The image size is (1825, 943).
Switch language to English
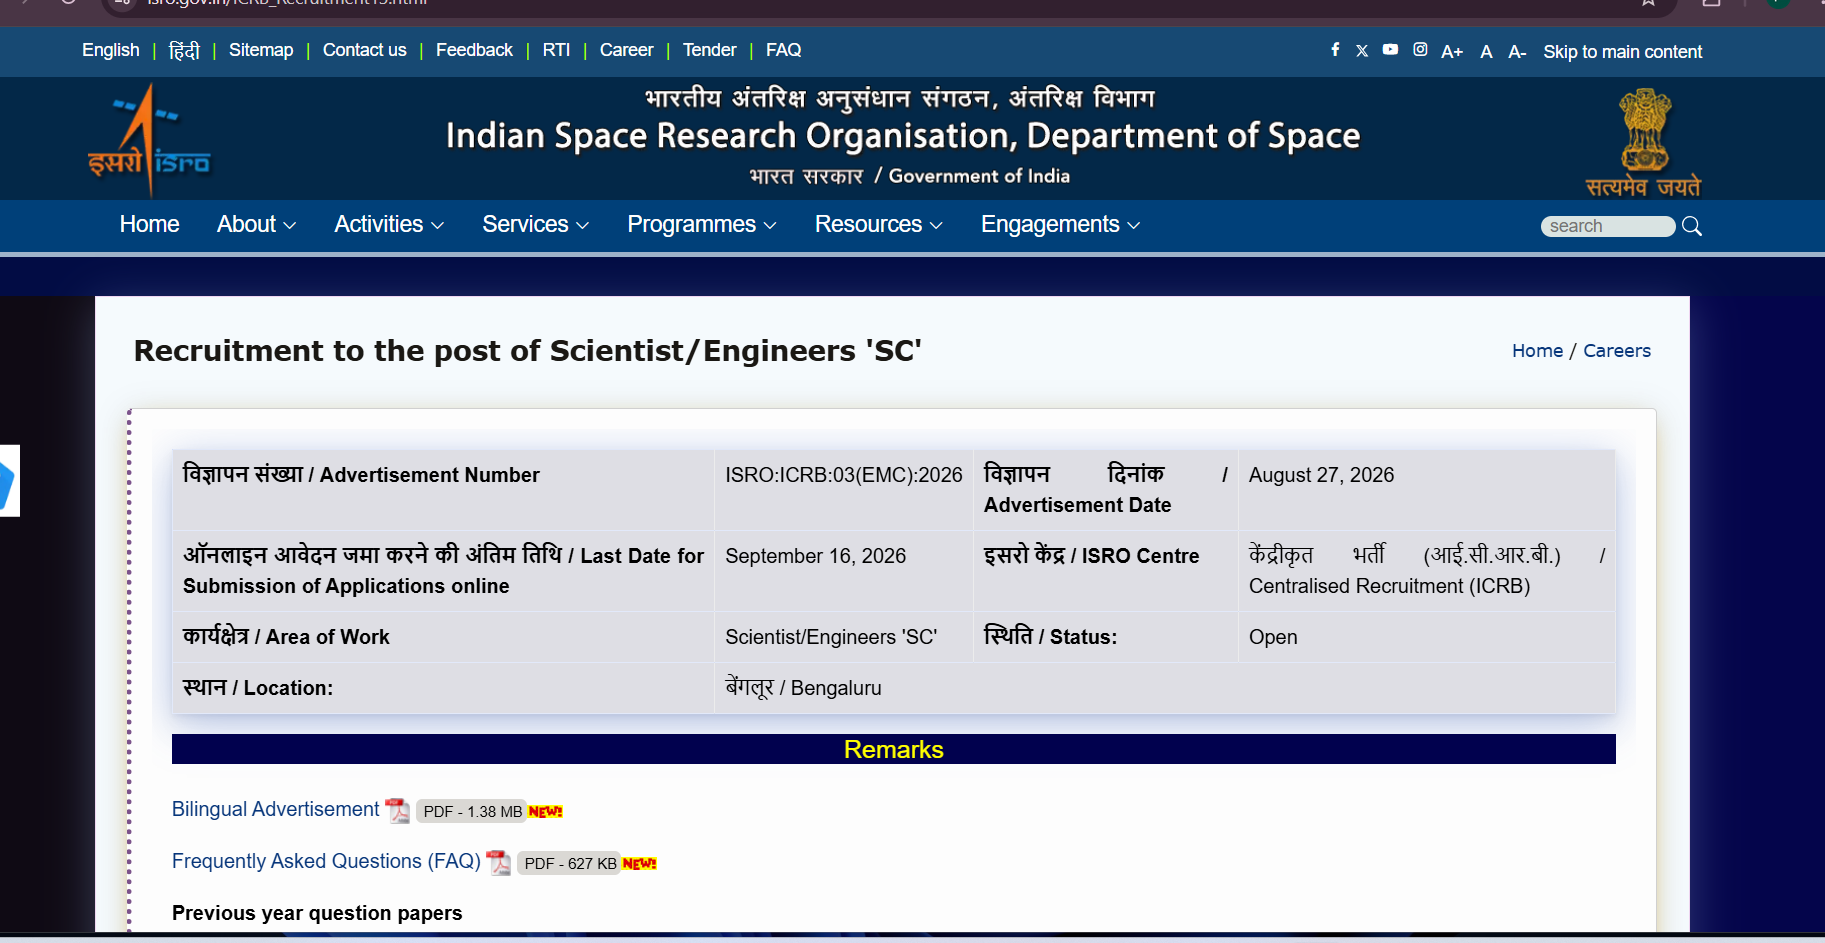[111, 50]
